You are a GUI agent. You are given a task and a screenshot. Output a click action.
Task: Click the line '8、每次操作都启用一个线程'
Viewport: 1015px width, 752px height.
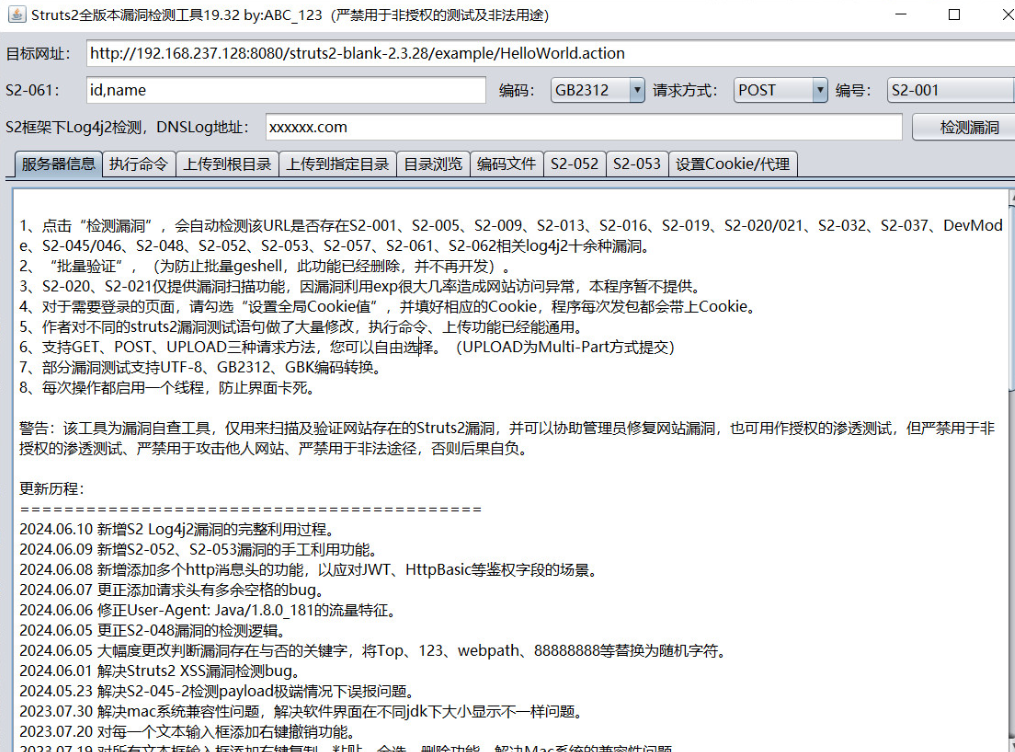pos(167,388)
